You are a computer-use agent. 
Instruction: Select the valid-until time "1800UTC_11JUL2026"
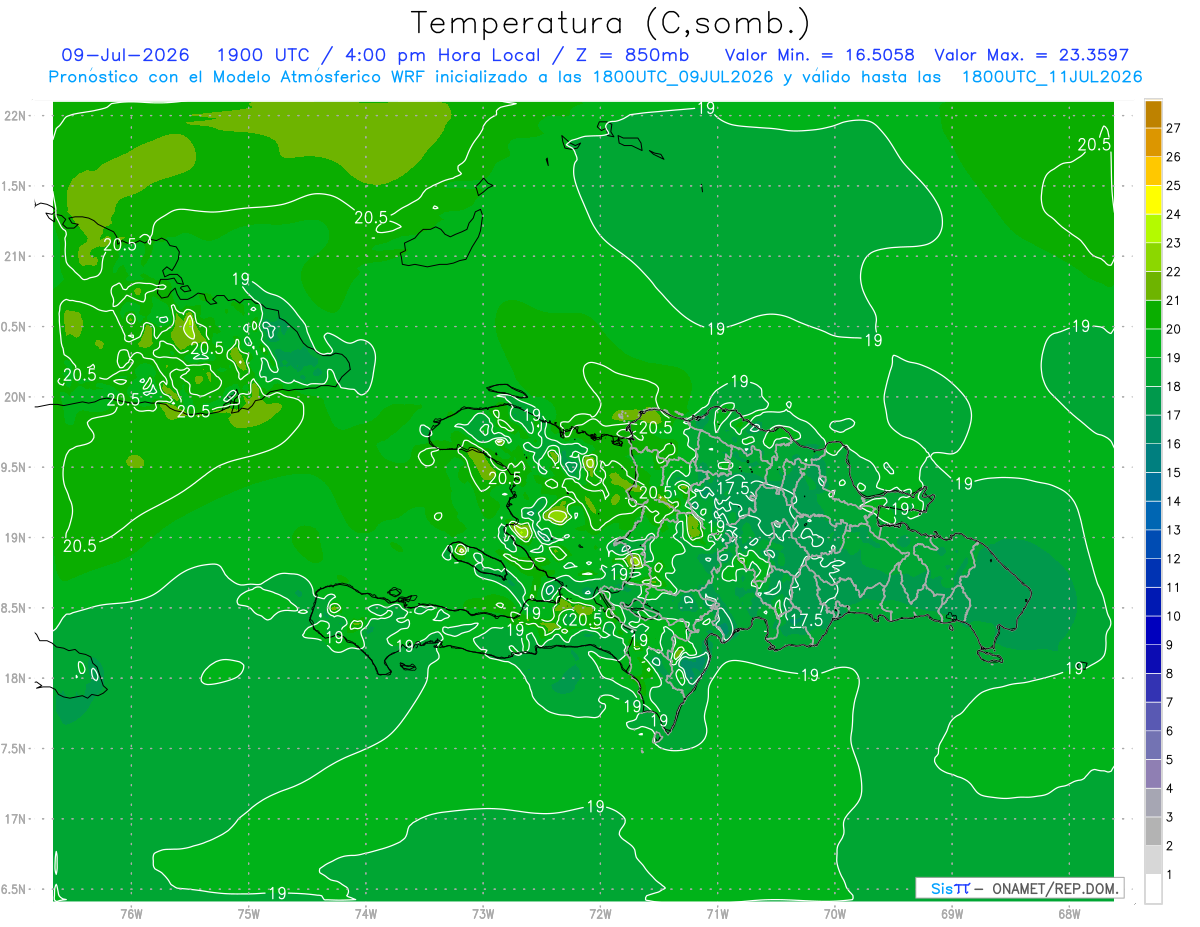click(x=1052, y=77)
